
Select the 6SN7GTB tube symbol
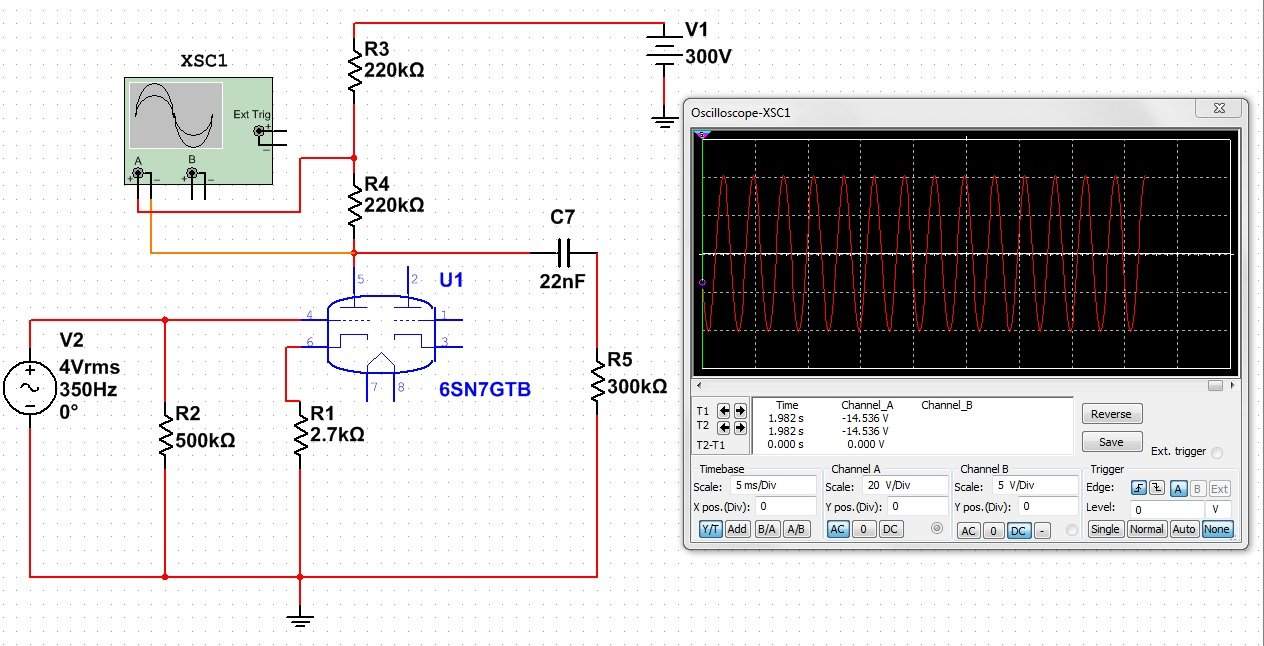[384, 334]
